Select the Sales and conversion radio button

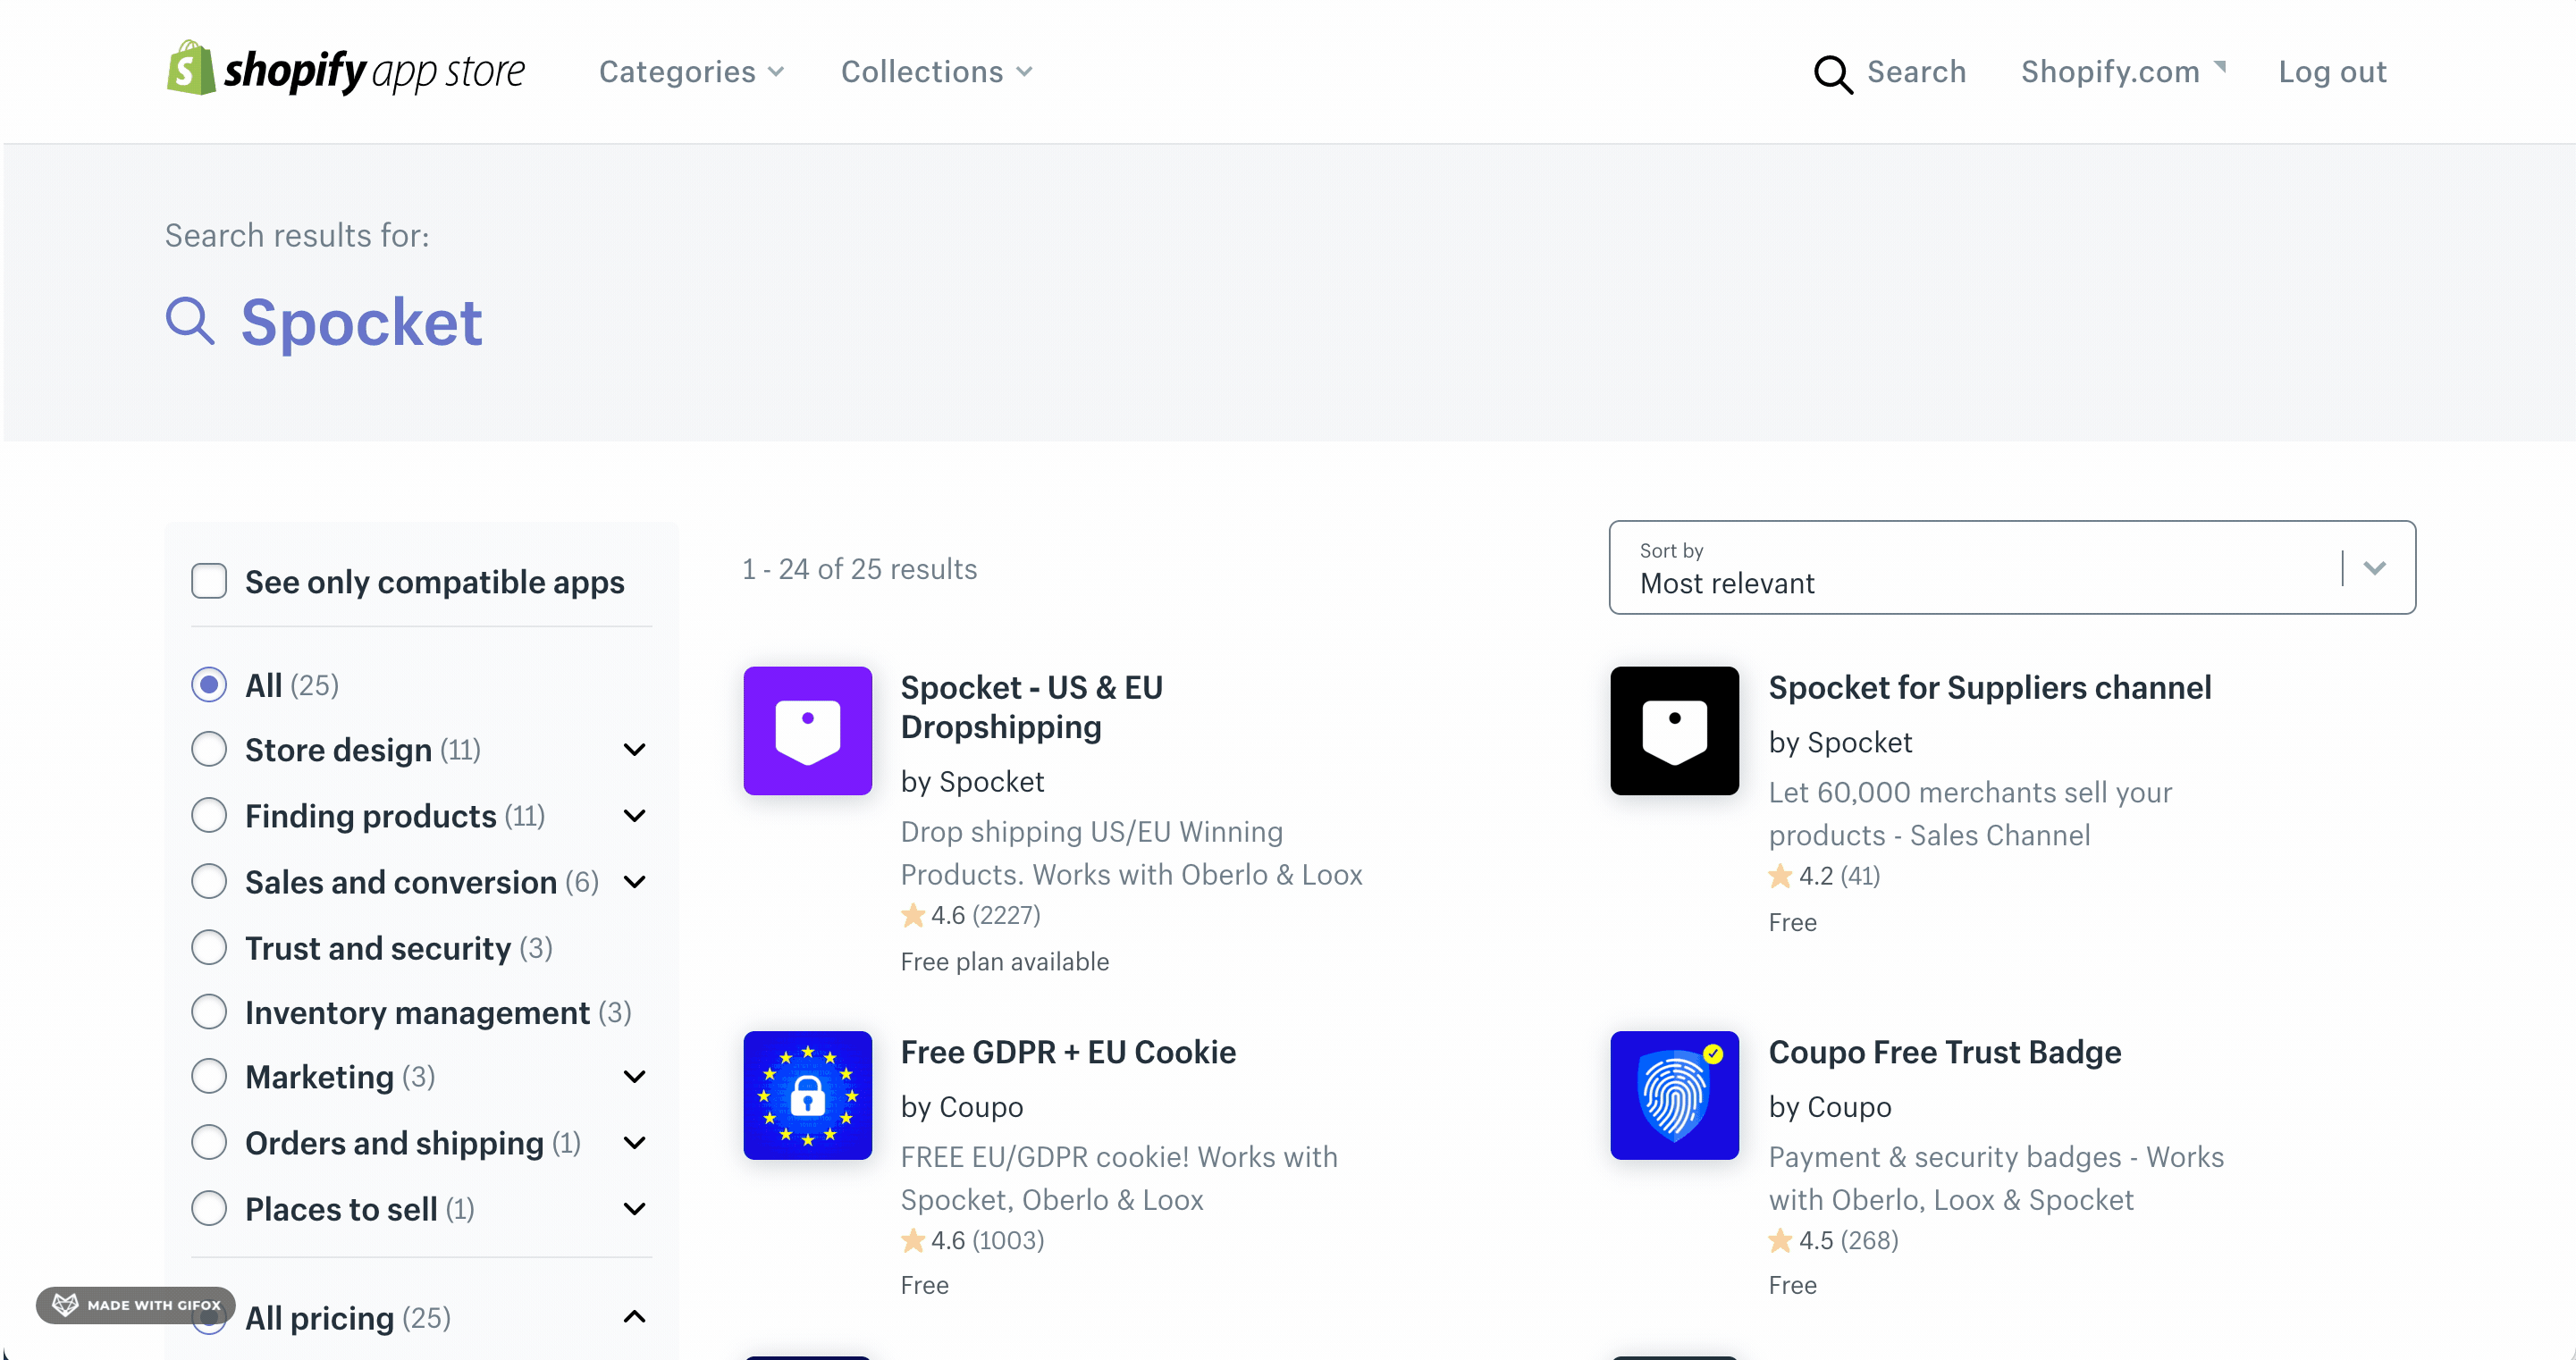click(x=209, y=881)
